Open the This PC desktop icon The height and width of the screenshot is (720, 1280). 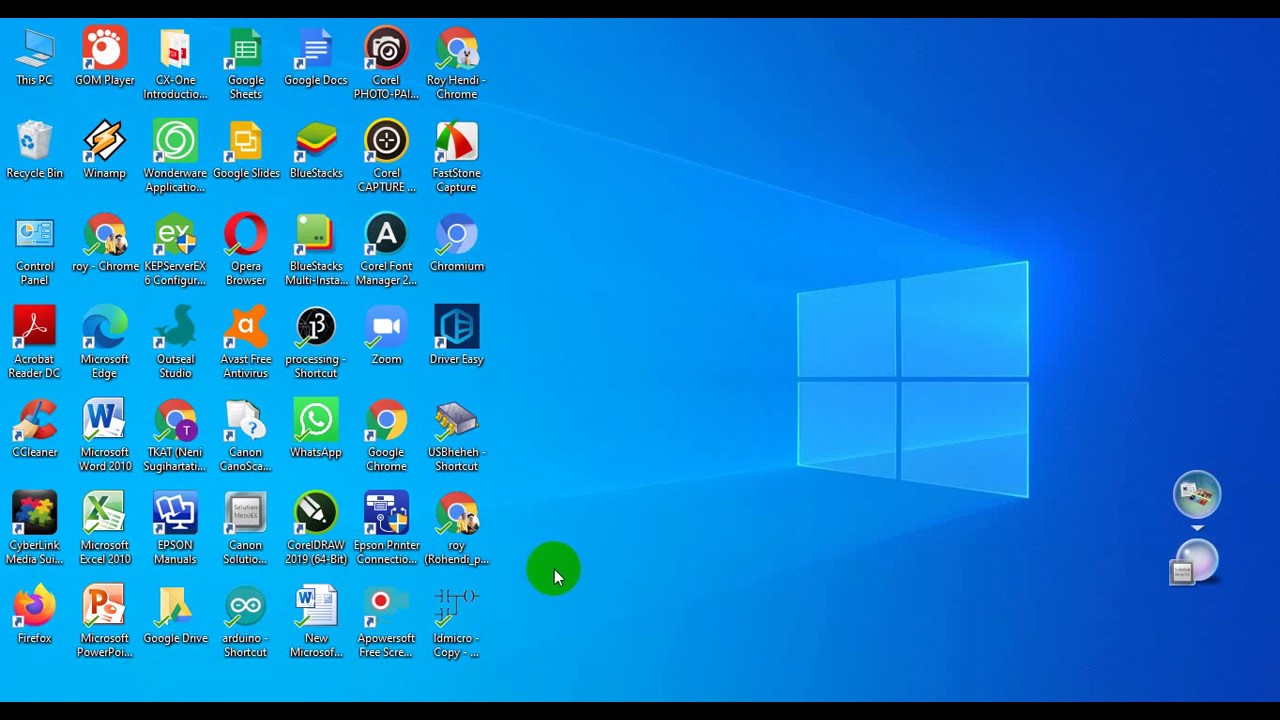point(35,58)
